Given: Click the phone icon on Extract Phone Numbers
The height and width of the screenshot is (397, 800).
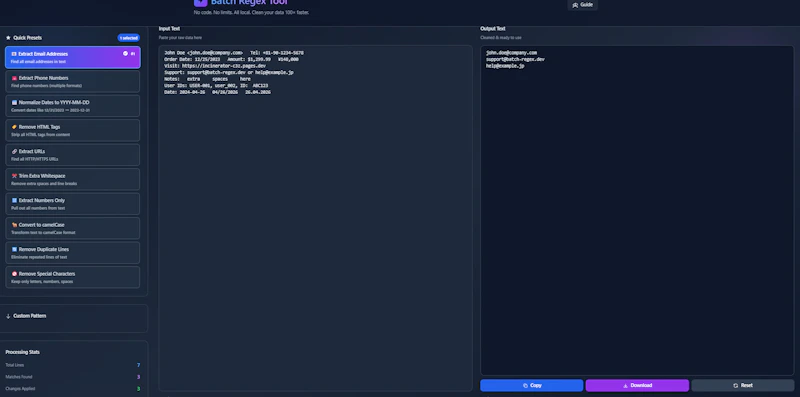Looking at the screenshot, I should point(14,78).
